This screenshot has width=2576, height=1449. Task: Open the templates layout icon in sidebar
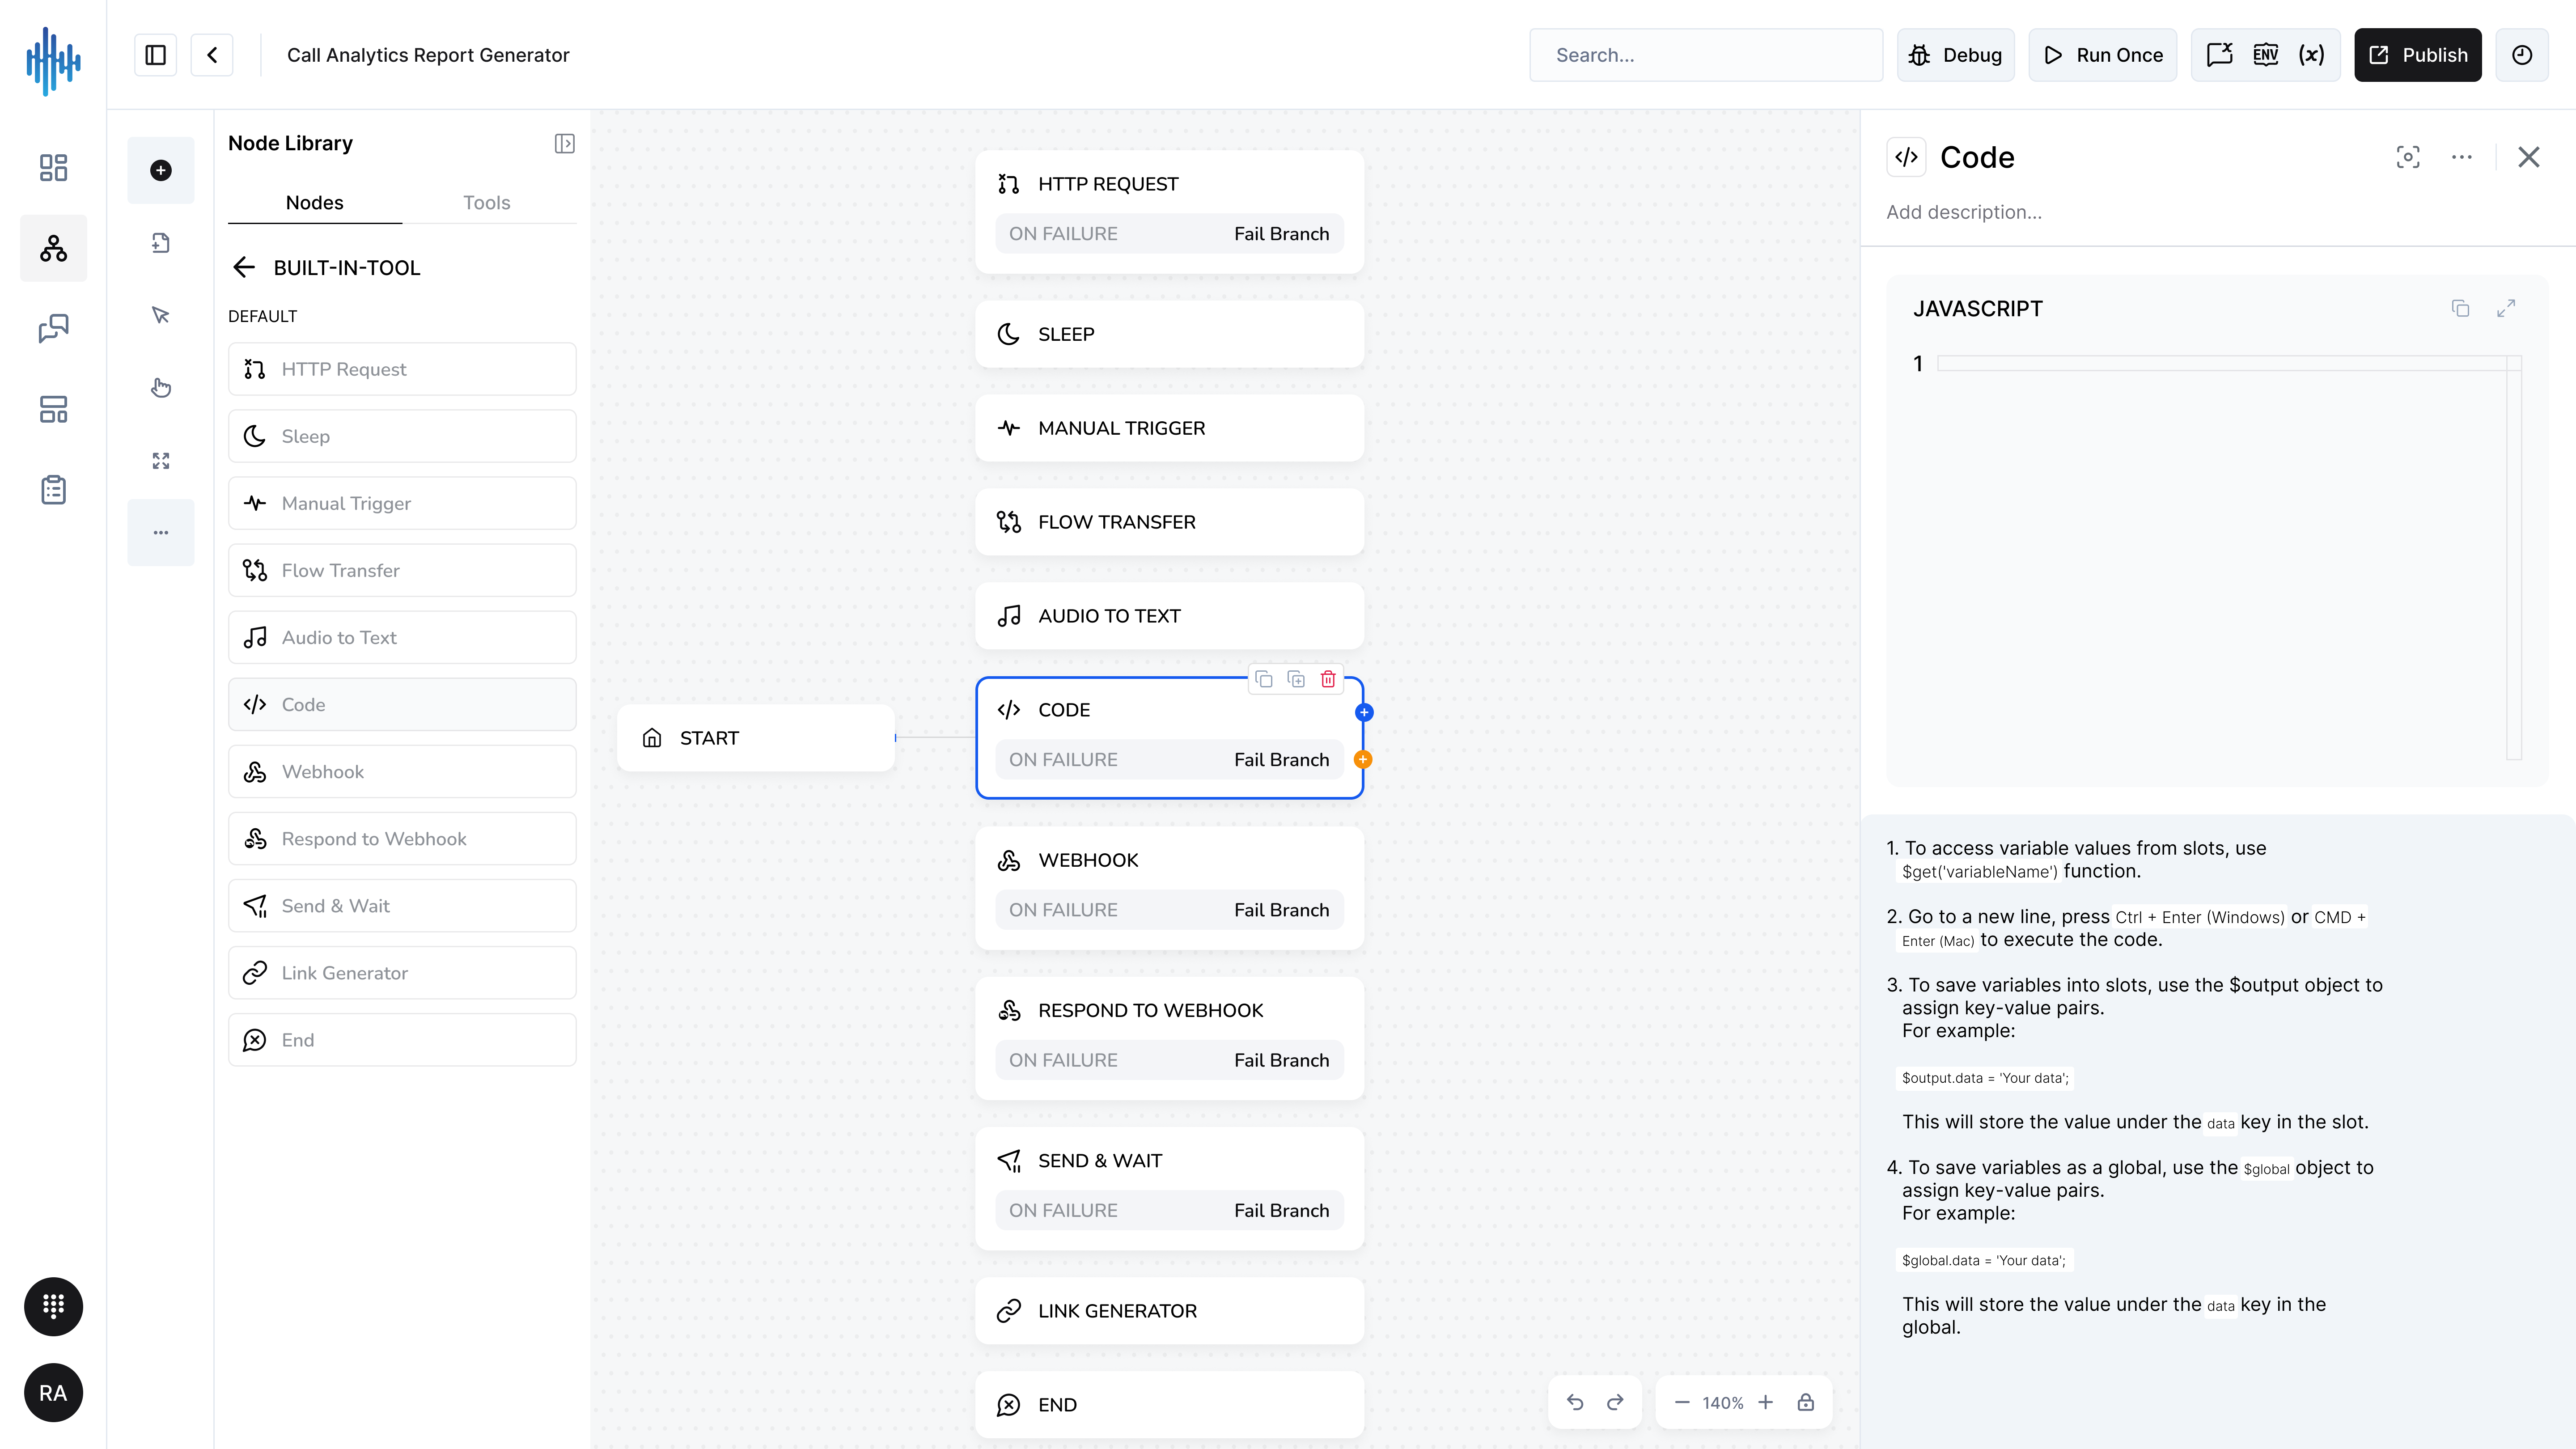[x=53, y=409]
